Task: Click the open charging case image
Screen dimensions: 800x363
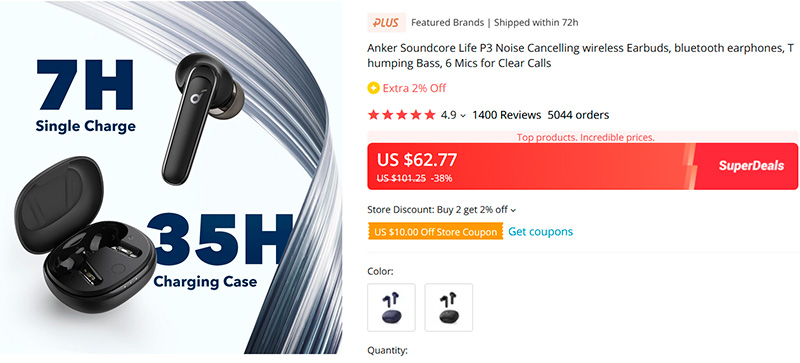Action: click(85, 235)
